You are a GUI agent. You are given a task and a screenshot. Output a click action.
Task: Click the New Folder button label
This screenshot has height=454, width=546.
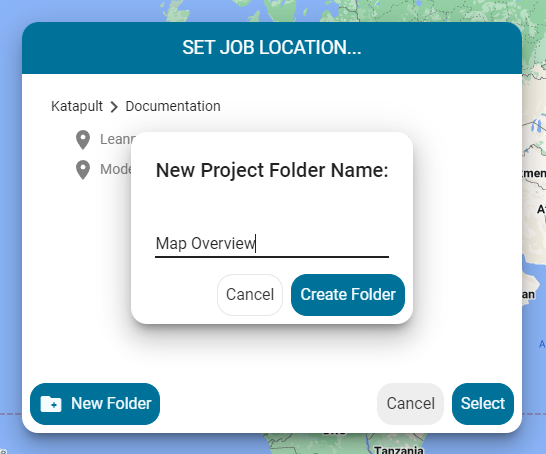(x=111, y=404)
